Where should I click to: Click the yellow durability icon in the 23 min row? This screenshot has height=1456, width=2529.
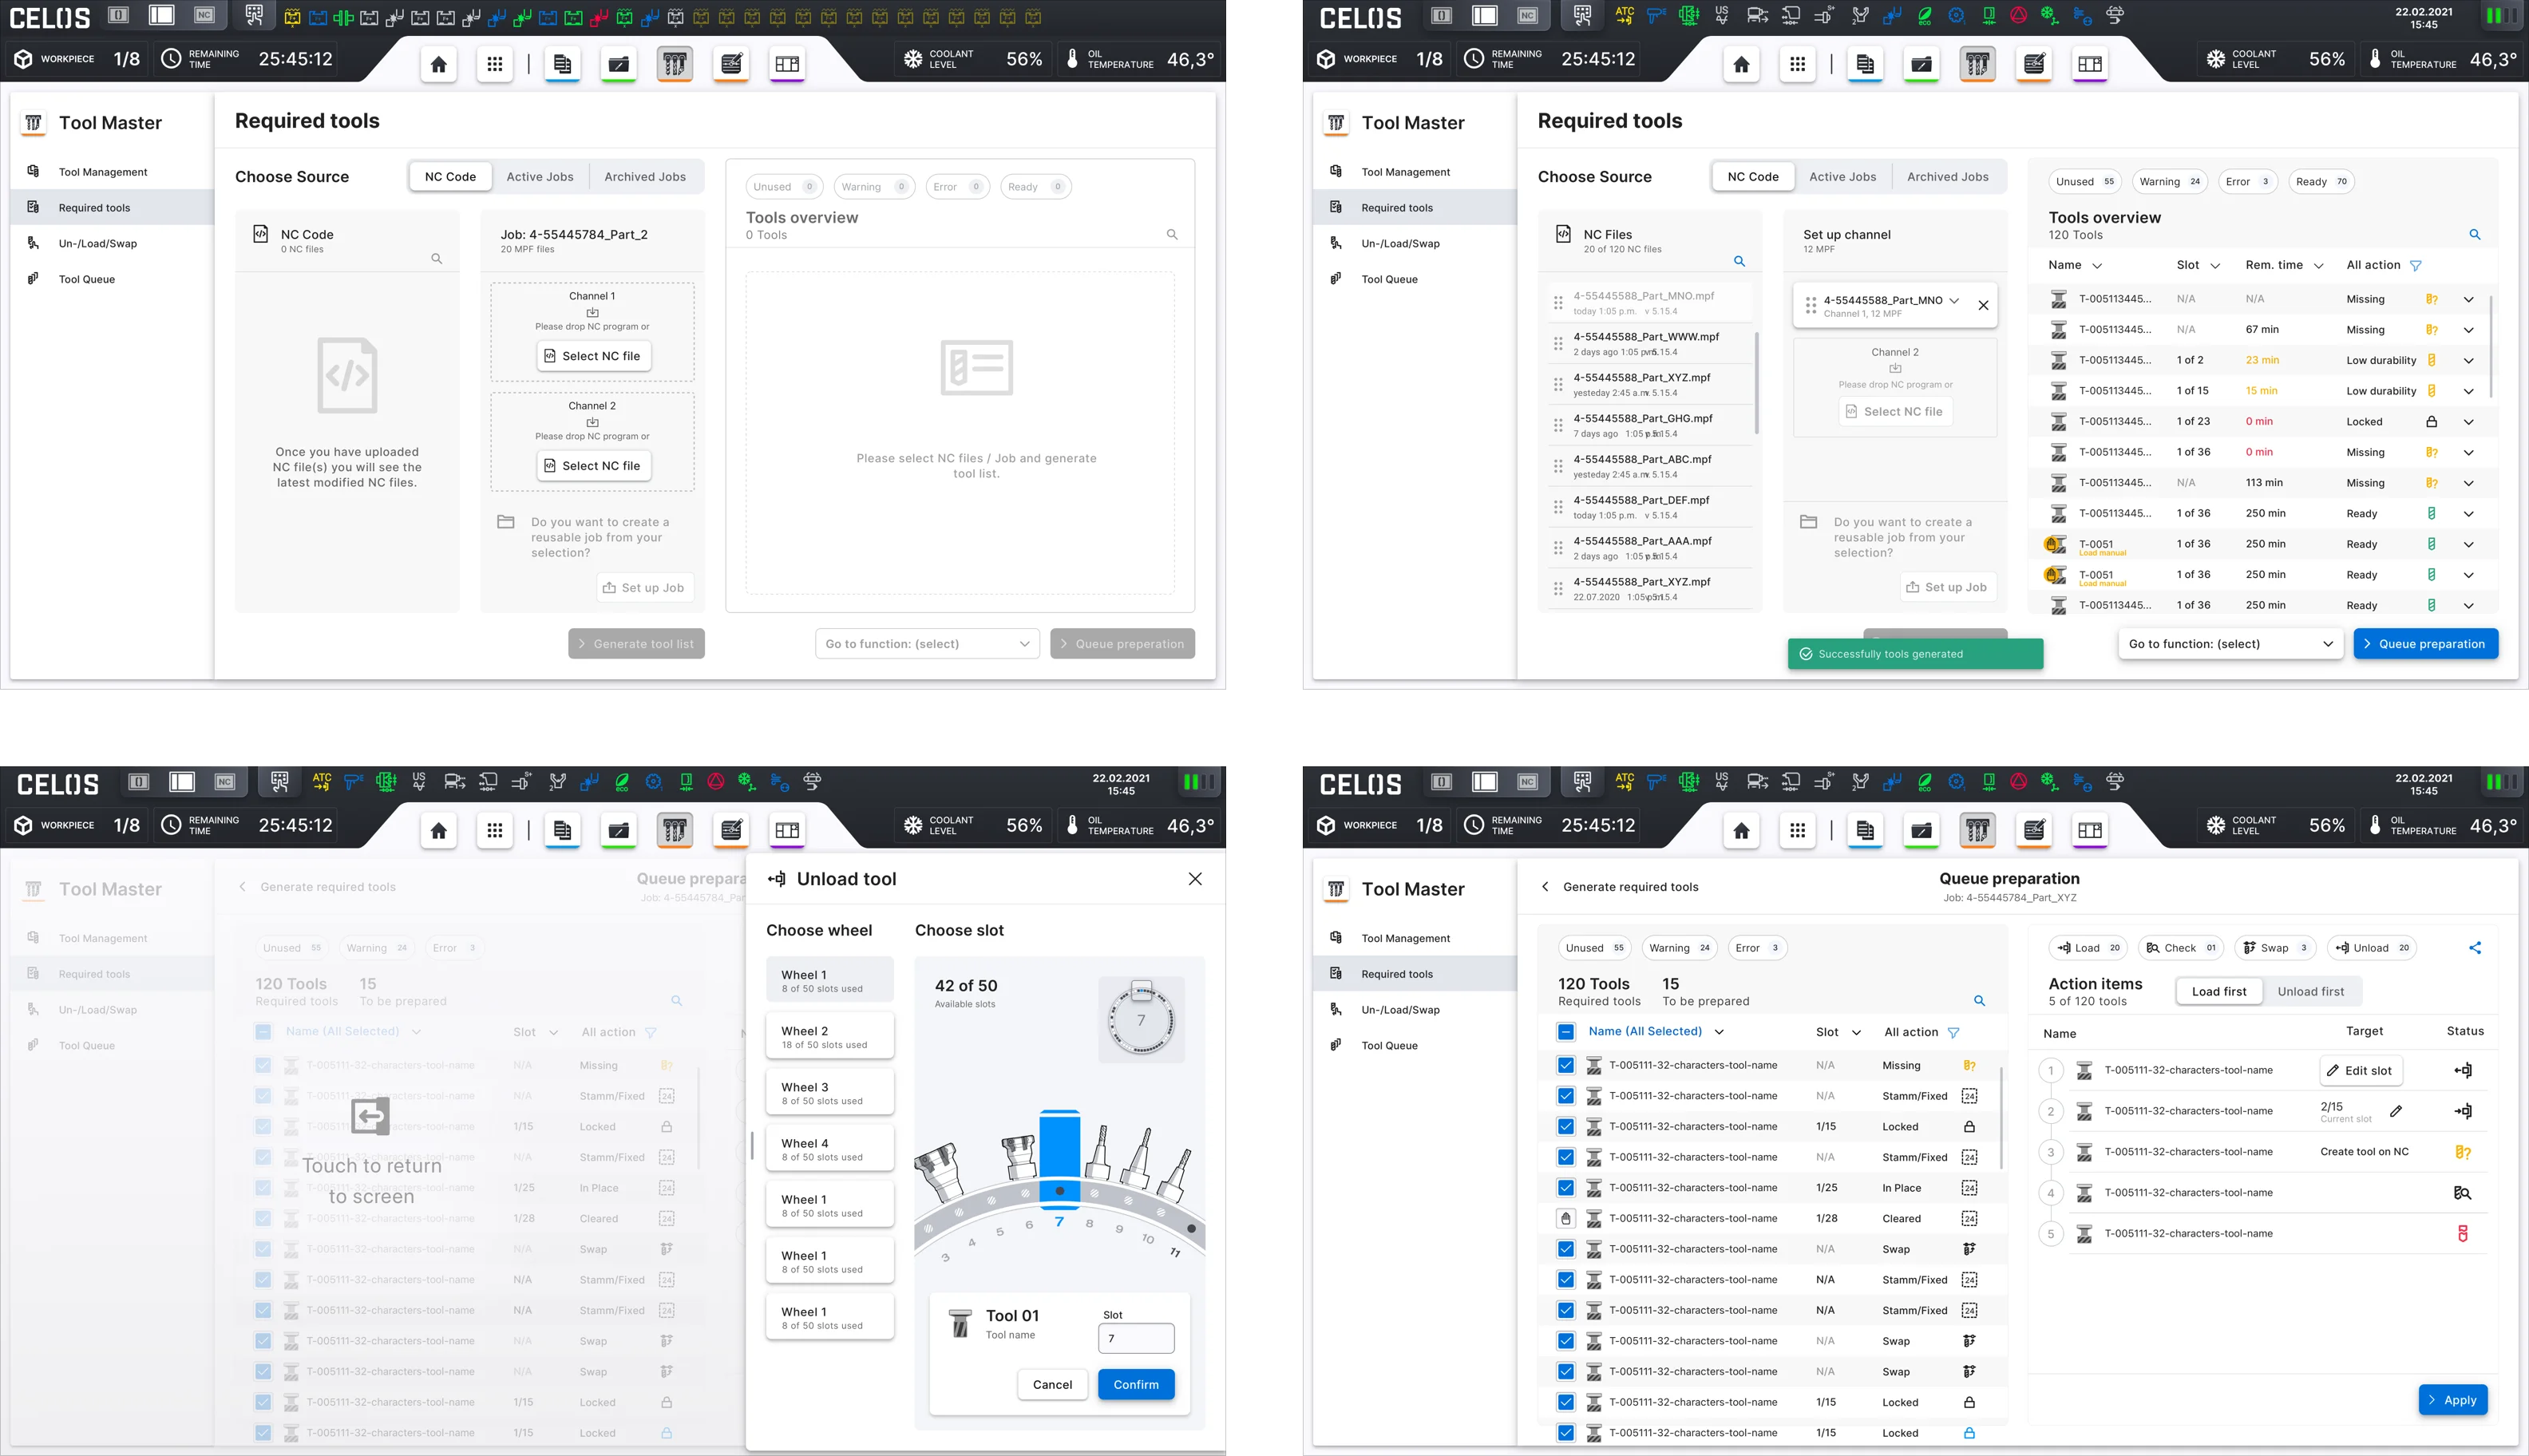2431,360
